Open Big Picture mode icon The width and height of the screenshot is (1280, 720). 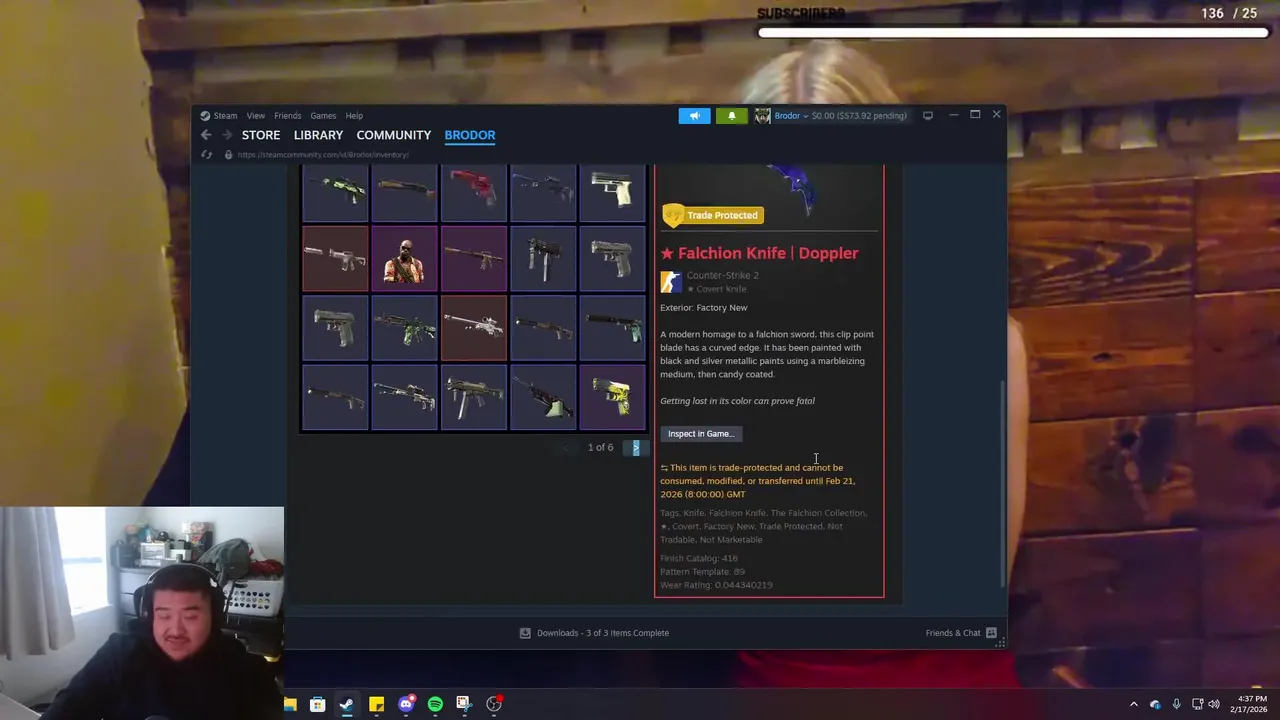[x=928, y=115]
